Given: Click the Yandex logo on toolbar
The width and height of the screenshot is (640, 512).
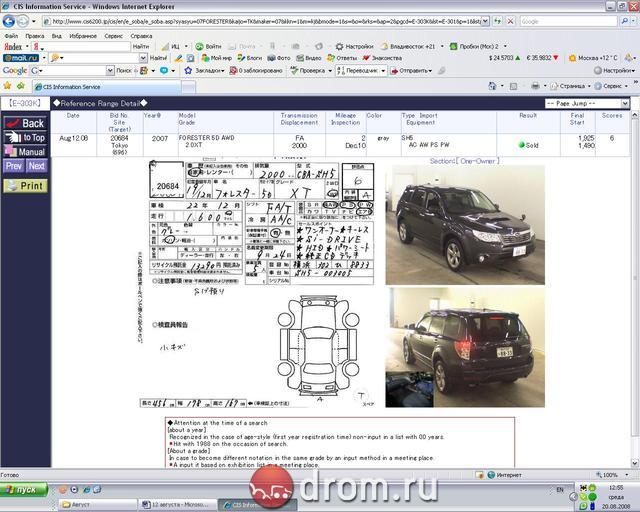Looking at the screenshot, I should [13, 47].
